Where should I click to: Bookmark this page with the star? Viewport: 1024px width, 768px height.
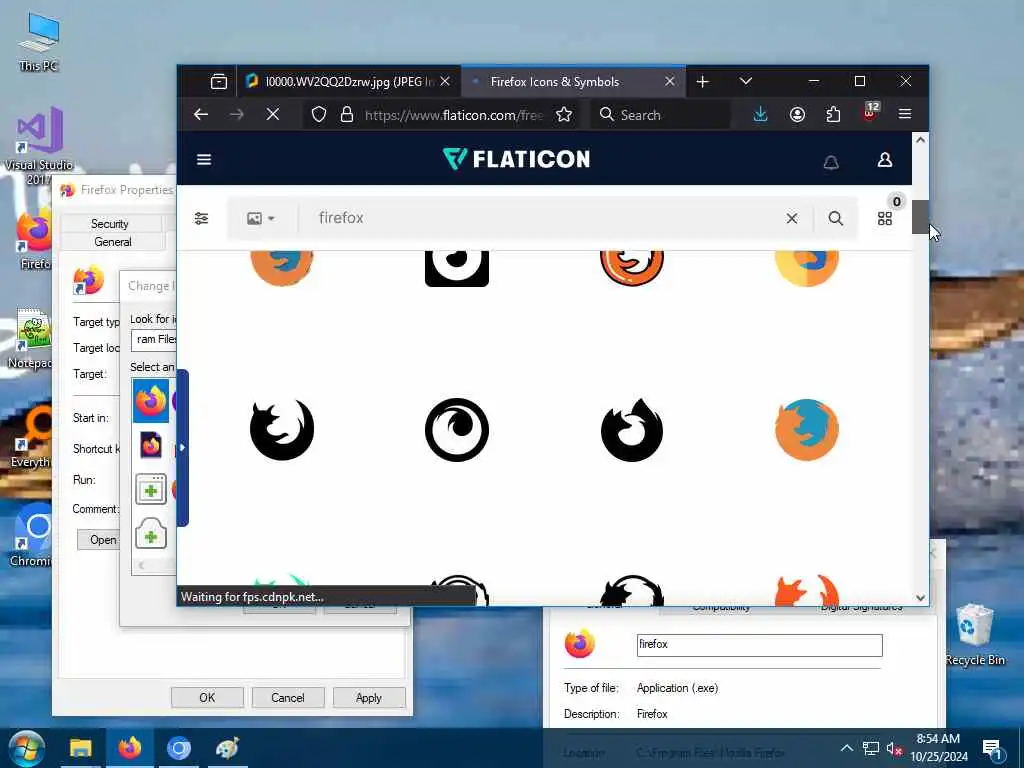tap(564, 114)
